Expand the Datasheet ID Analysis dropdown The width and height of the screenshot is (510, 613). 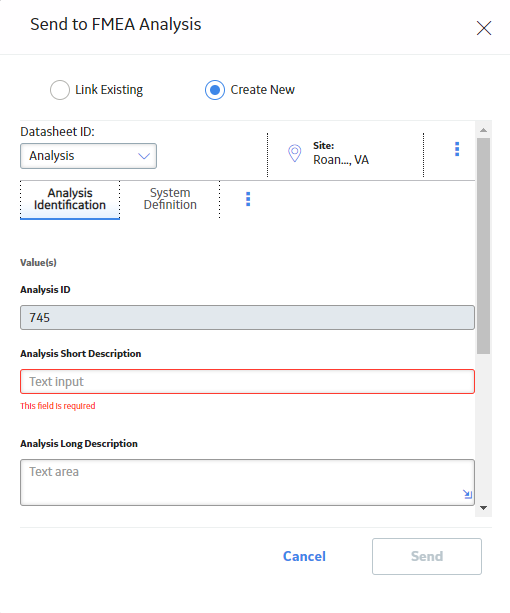point(88,156)
